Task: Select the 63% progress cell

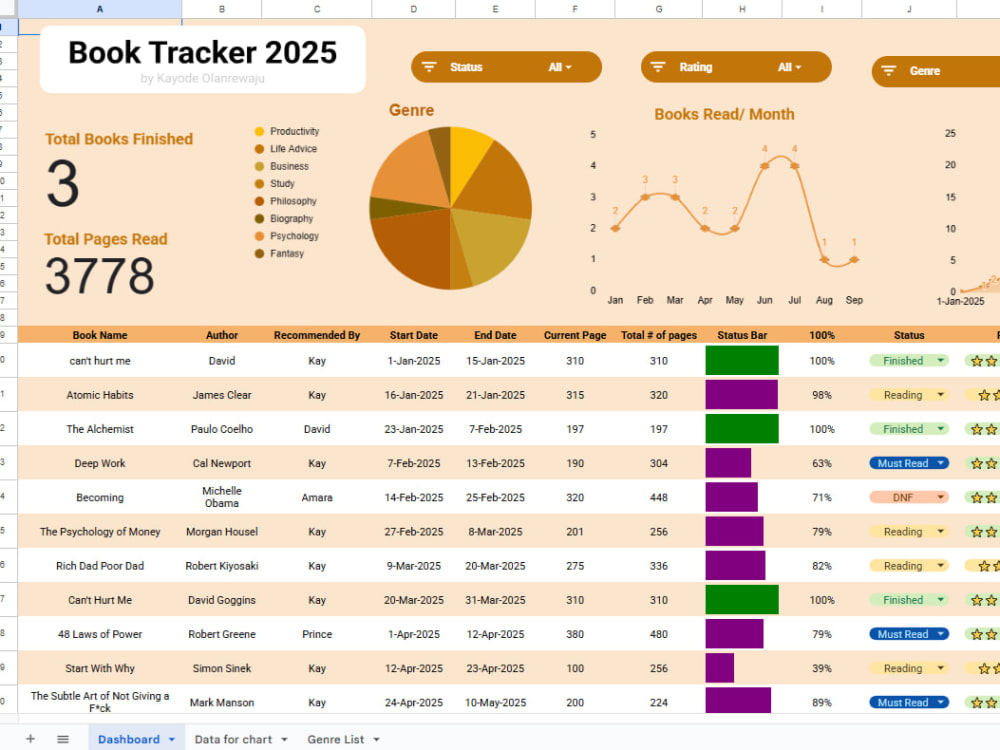Action: (x=821, y=463)
